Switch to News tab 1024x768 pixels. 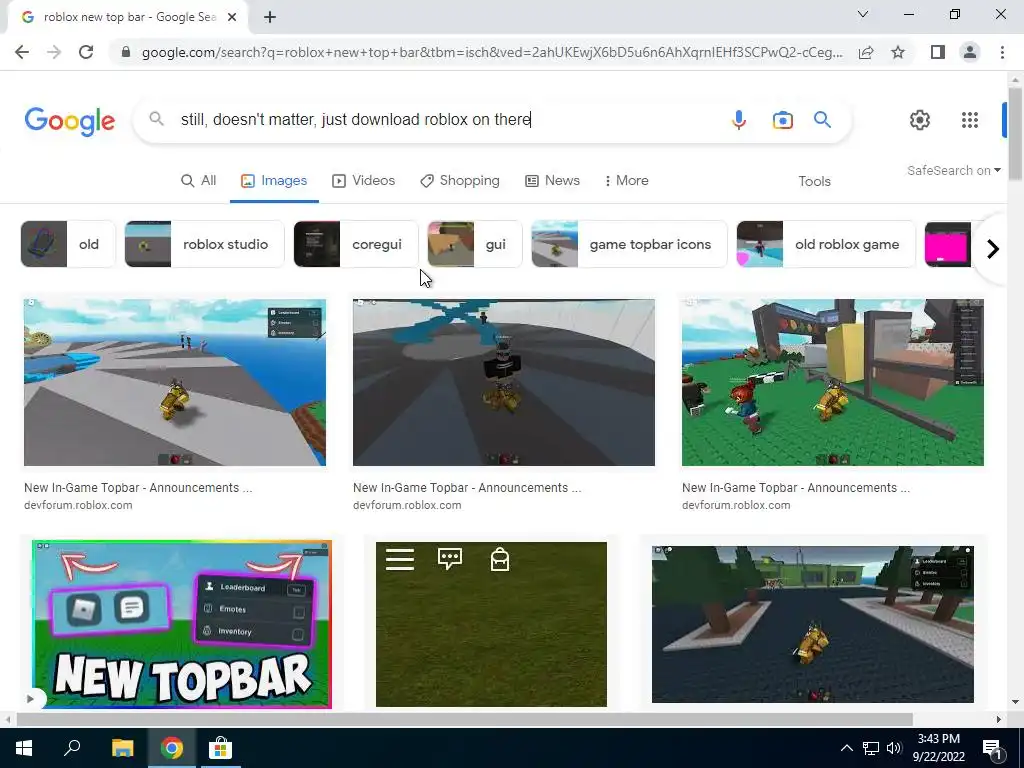click(552, 181)
